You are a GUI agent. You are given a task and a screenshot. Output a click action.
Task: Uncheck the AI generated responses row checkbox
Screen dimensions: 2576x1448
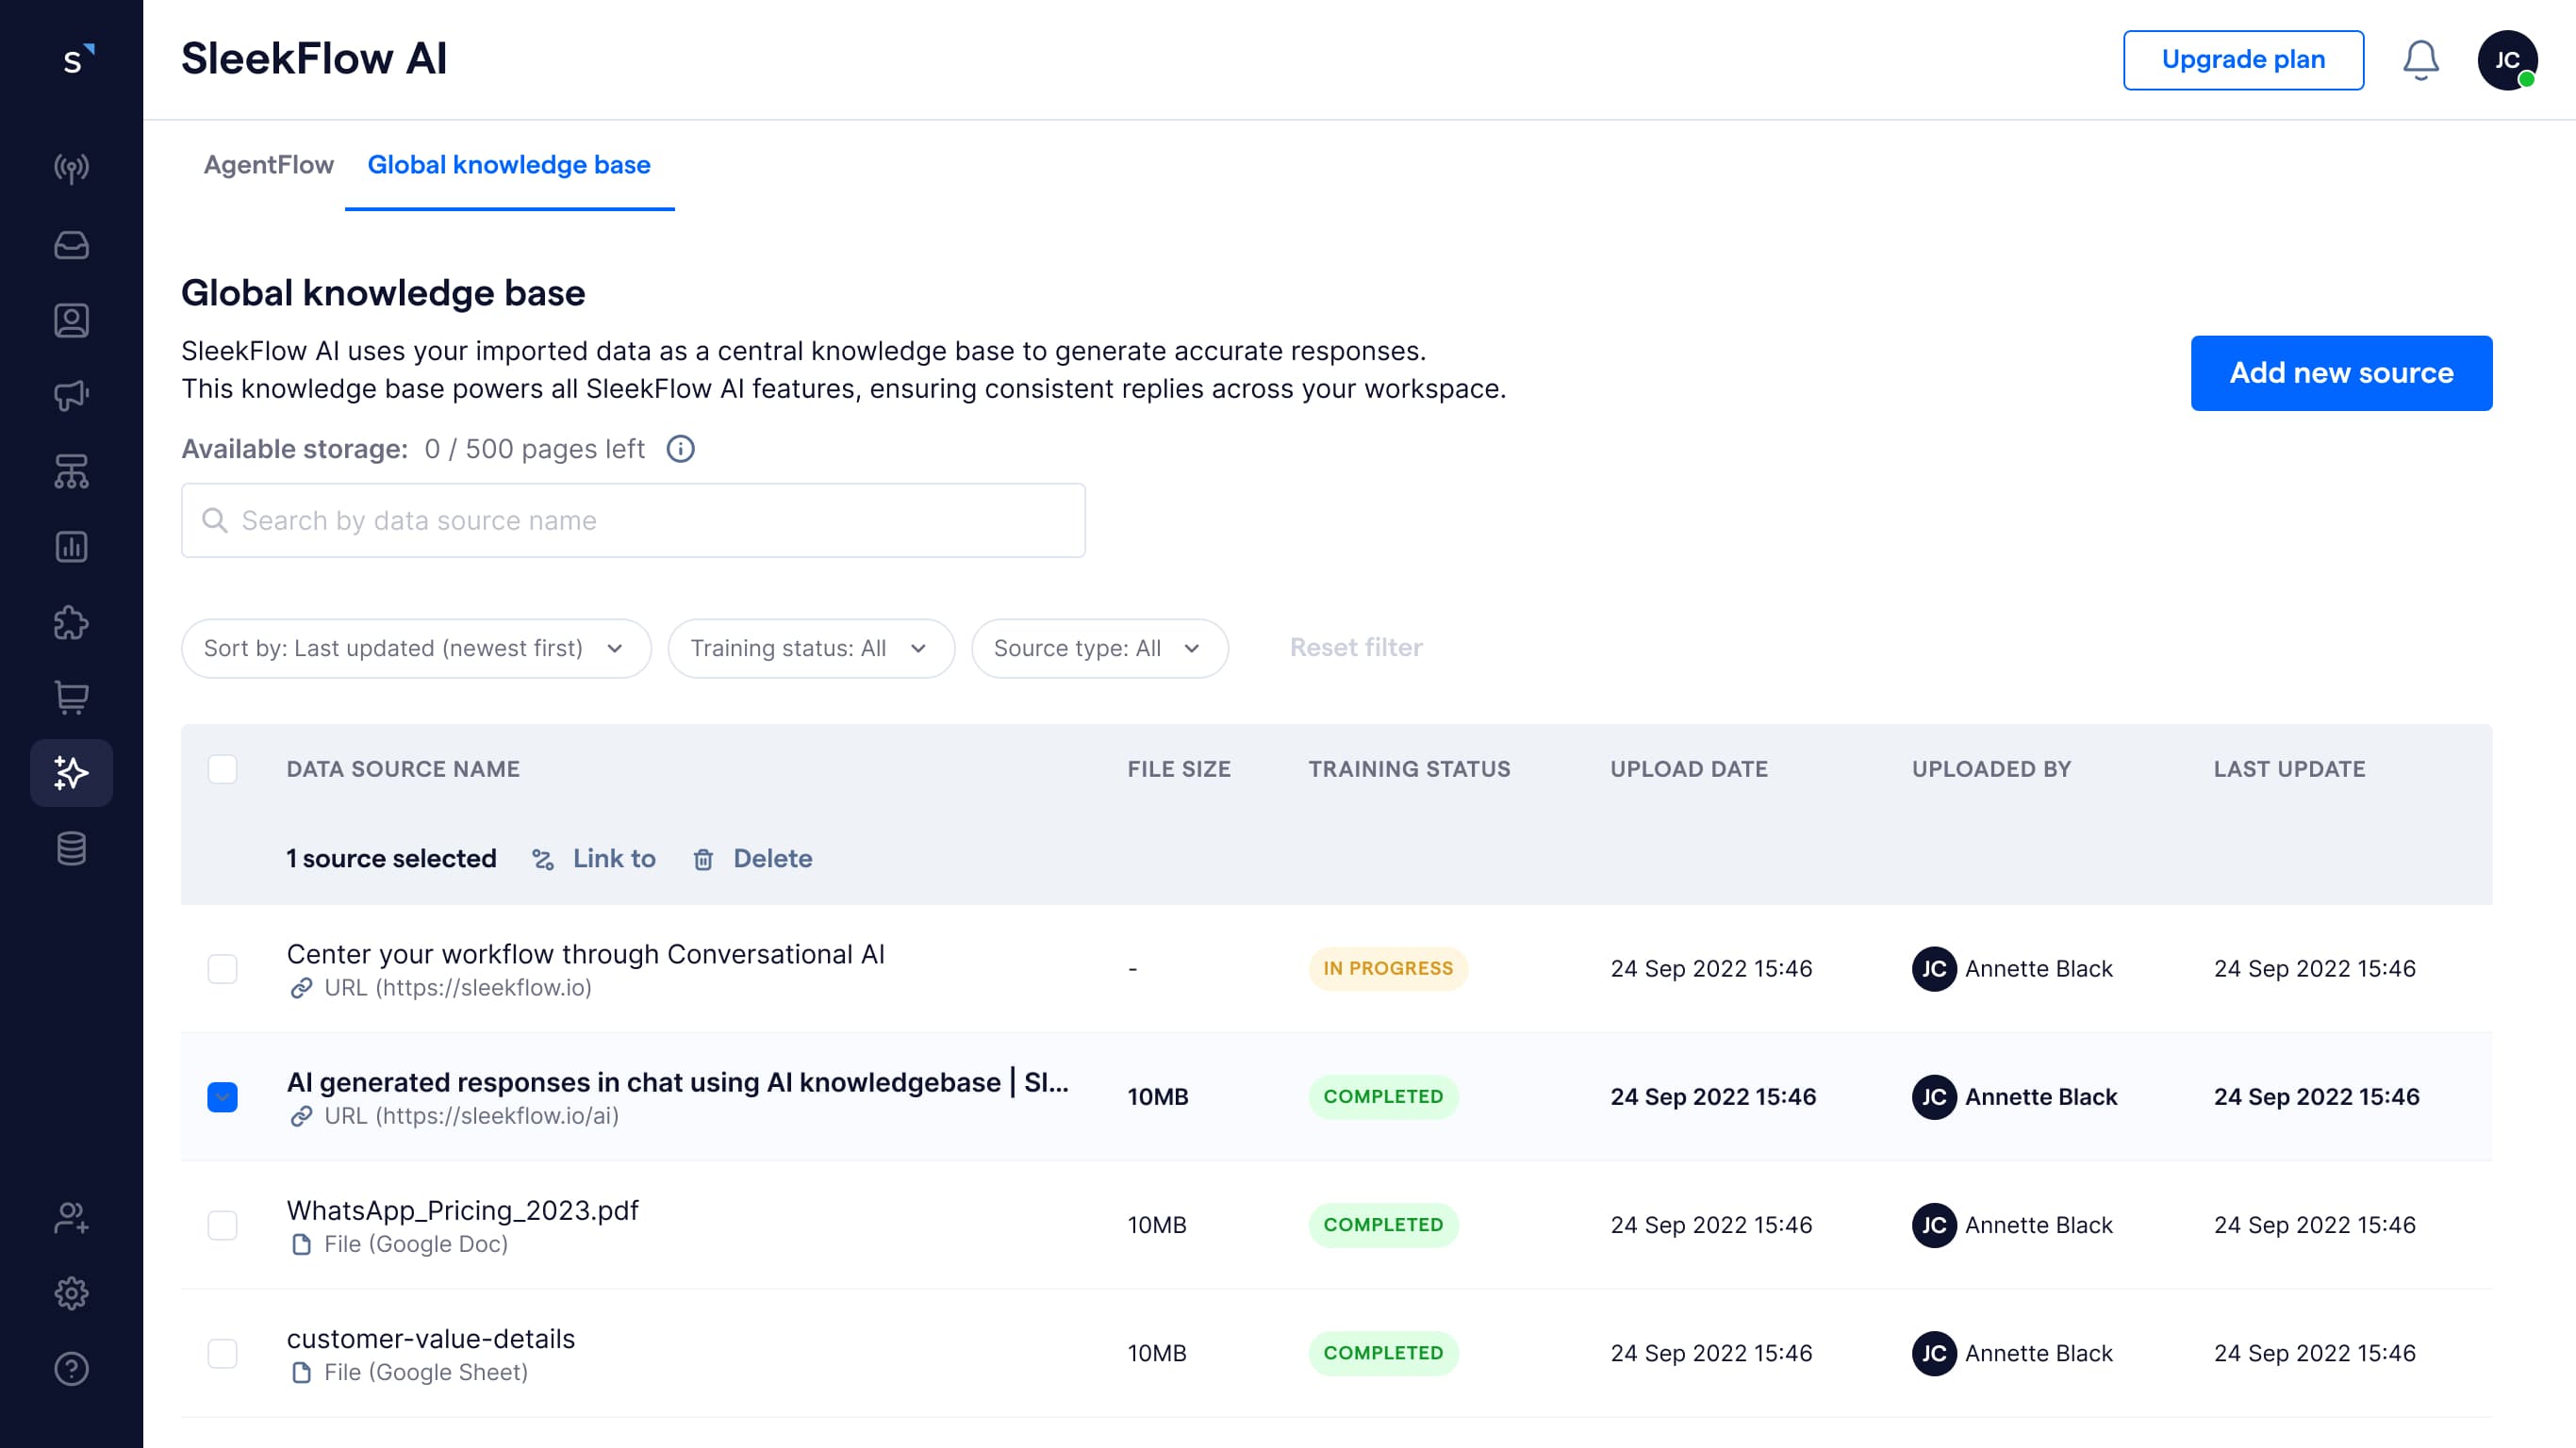222,1097
